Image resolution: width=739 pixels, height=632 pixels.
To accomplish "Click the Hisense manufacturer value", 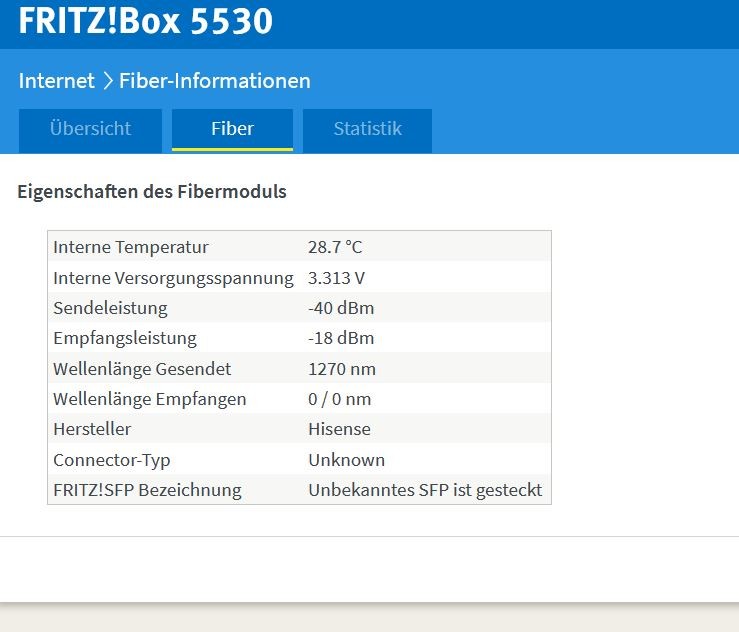I will coord(339,429).
